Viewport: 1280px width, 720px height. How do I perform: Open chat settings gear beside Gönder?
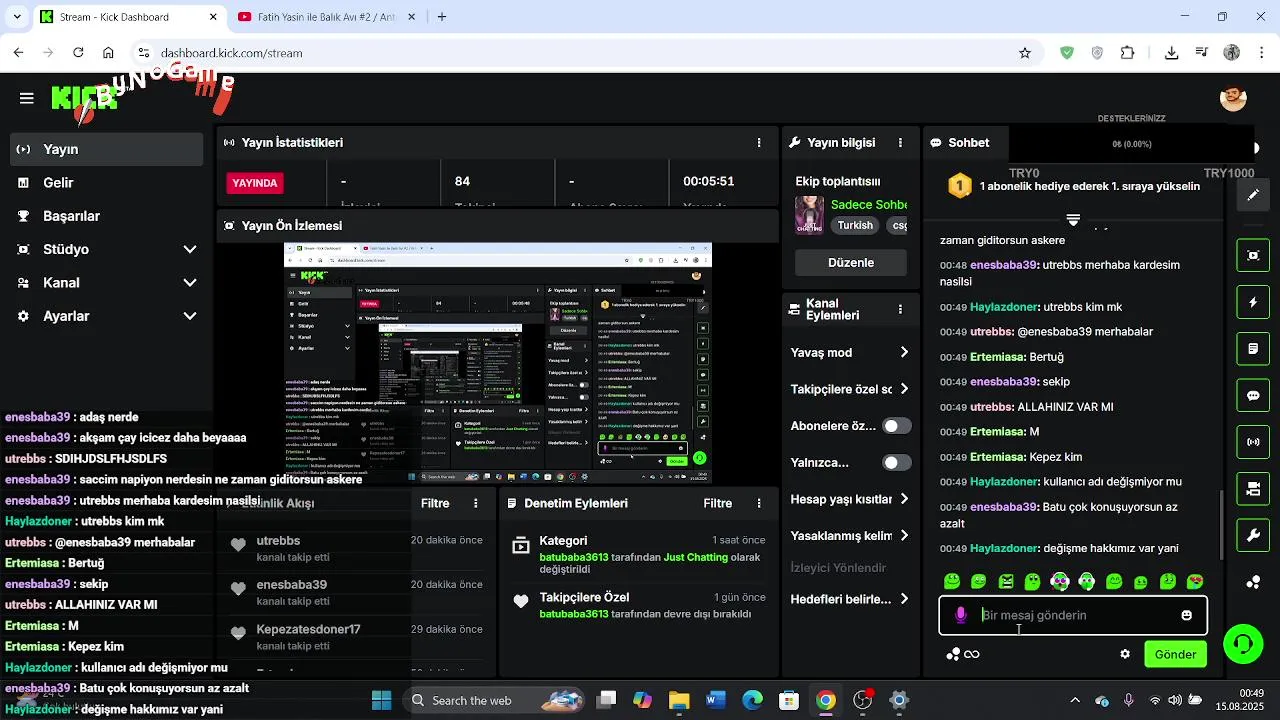pyautogui.click(x=1125, y=654)
